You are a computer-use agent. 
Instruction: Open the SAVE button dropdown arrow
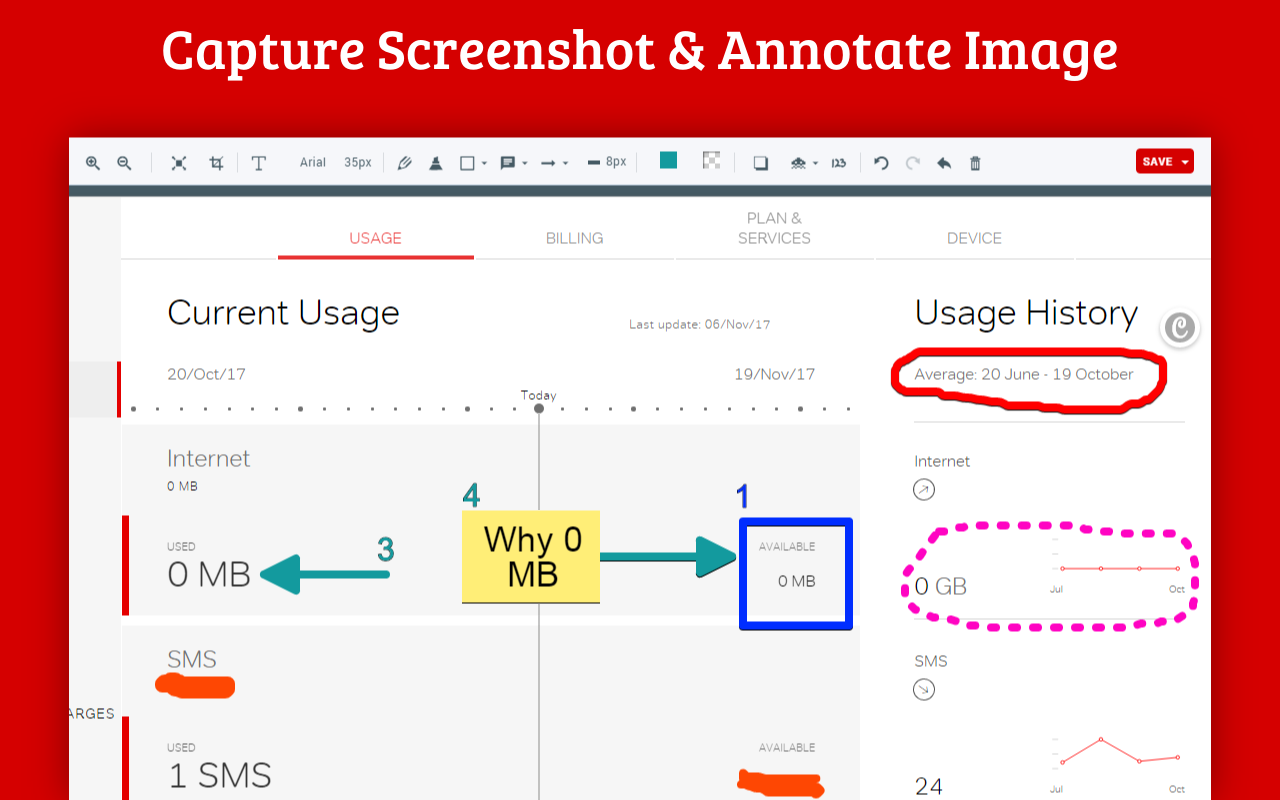1186,162
